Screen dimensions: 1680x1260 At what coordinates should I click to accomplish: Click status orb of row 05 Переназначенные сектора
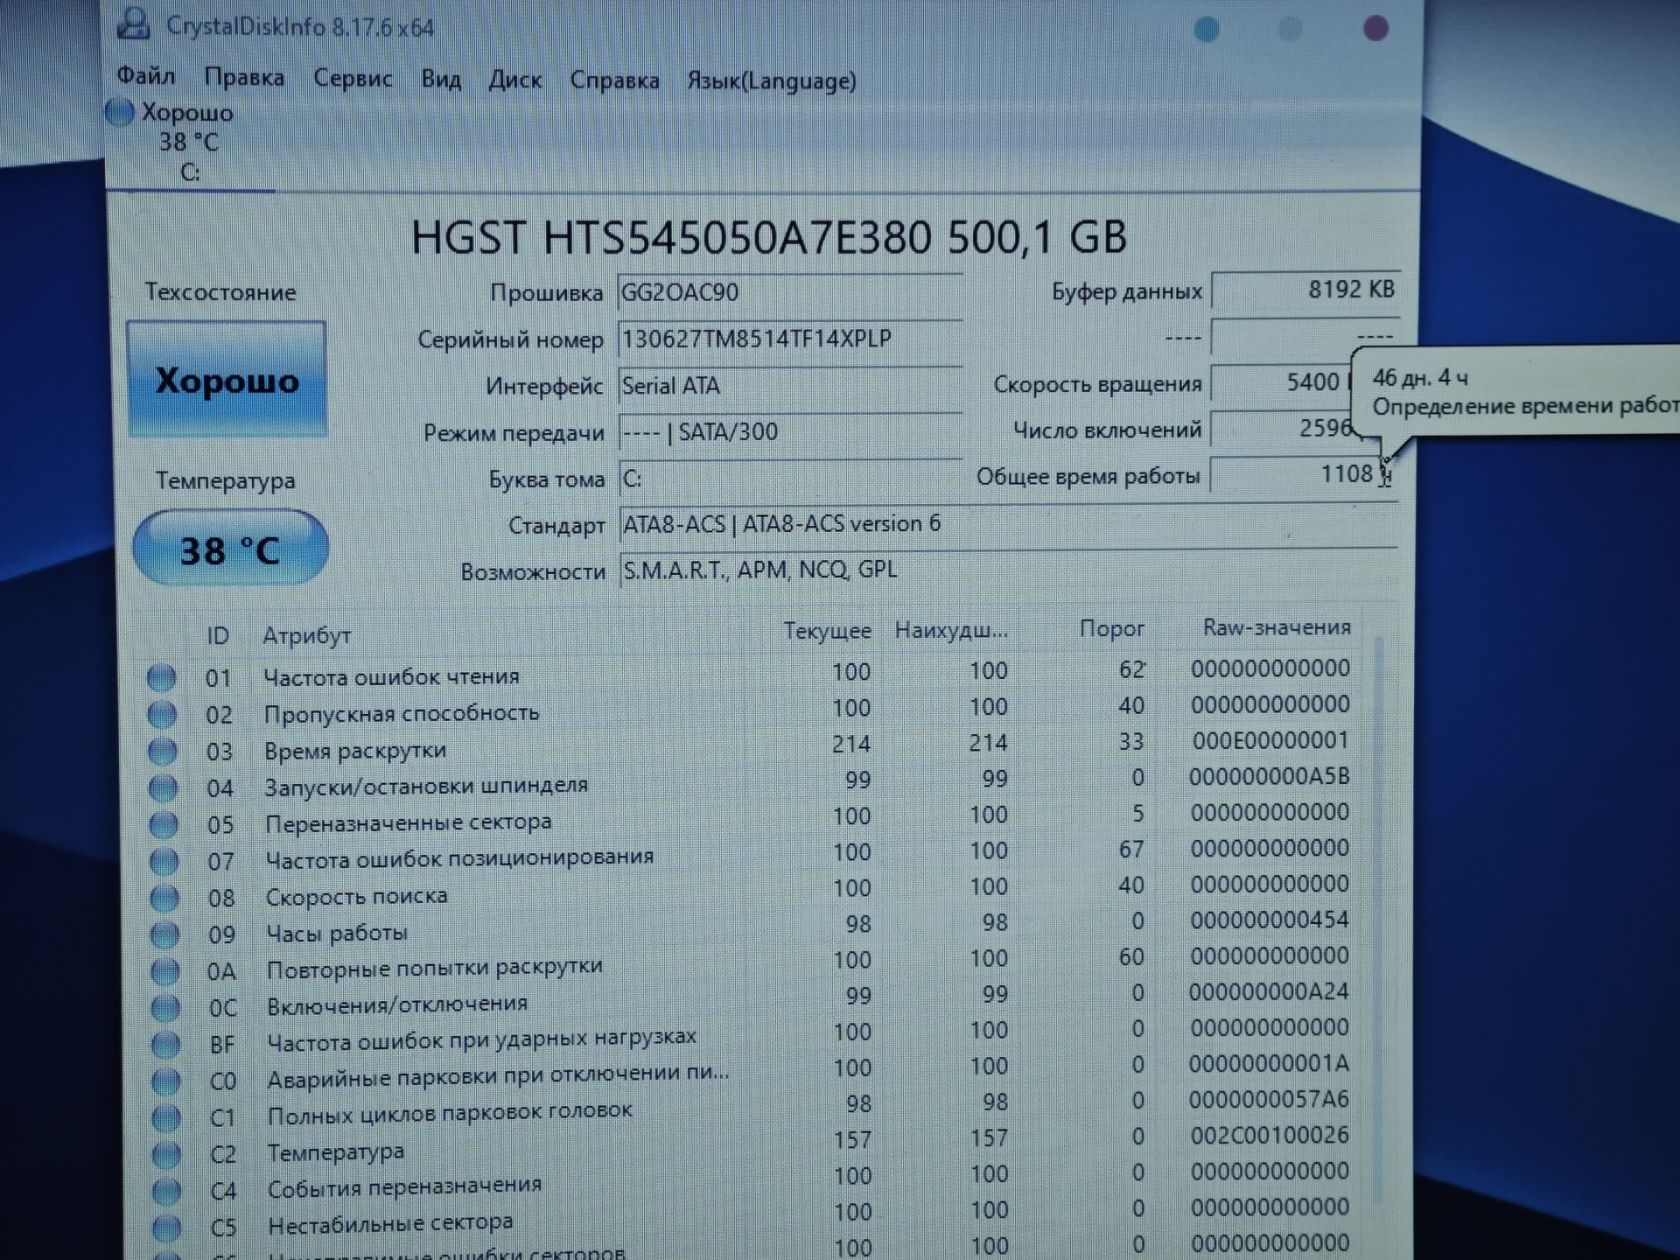(x=164, y=825)
